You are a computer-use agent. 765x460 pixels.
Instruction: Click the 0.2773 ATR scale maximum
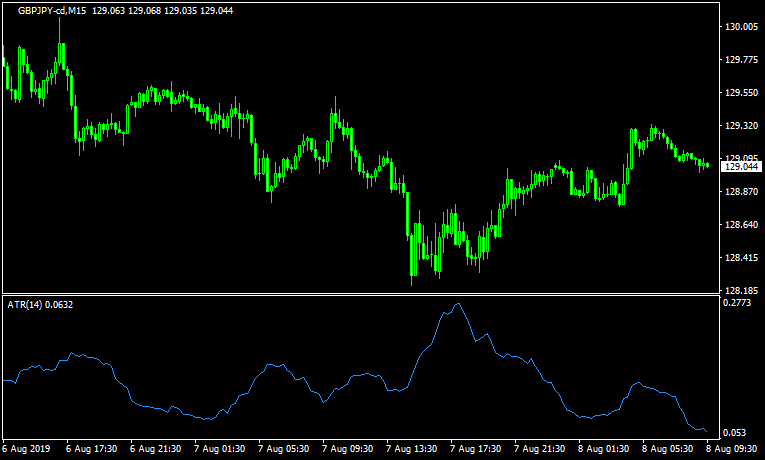point(738,302)
